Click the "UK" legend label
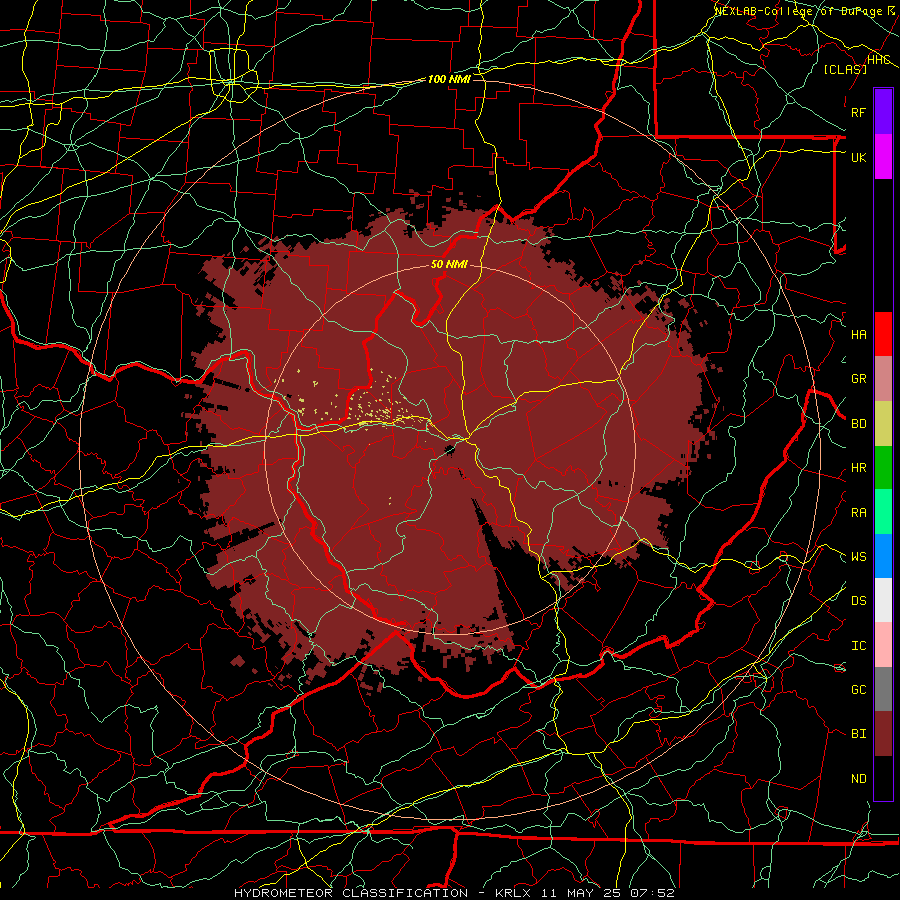This screenshot has height=900, width=900. point(858,157)
